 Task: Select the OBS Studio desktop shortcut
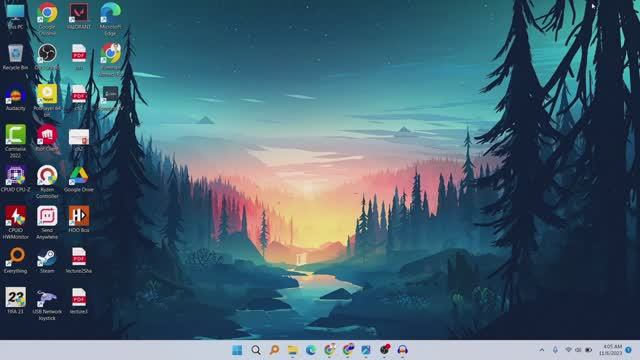coord(47,57)
